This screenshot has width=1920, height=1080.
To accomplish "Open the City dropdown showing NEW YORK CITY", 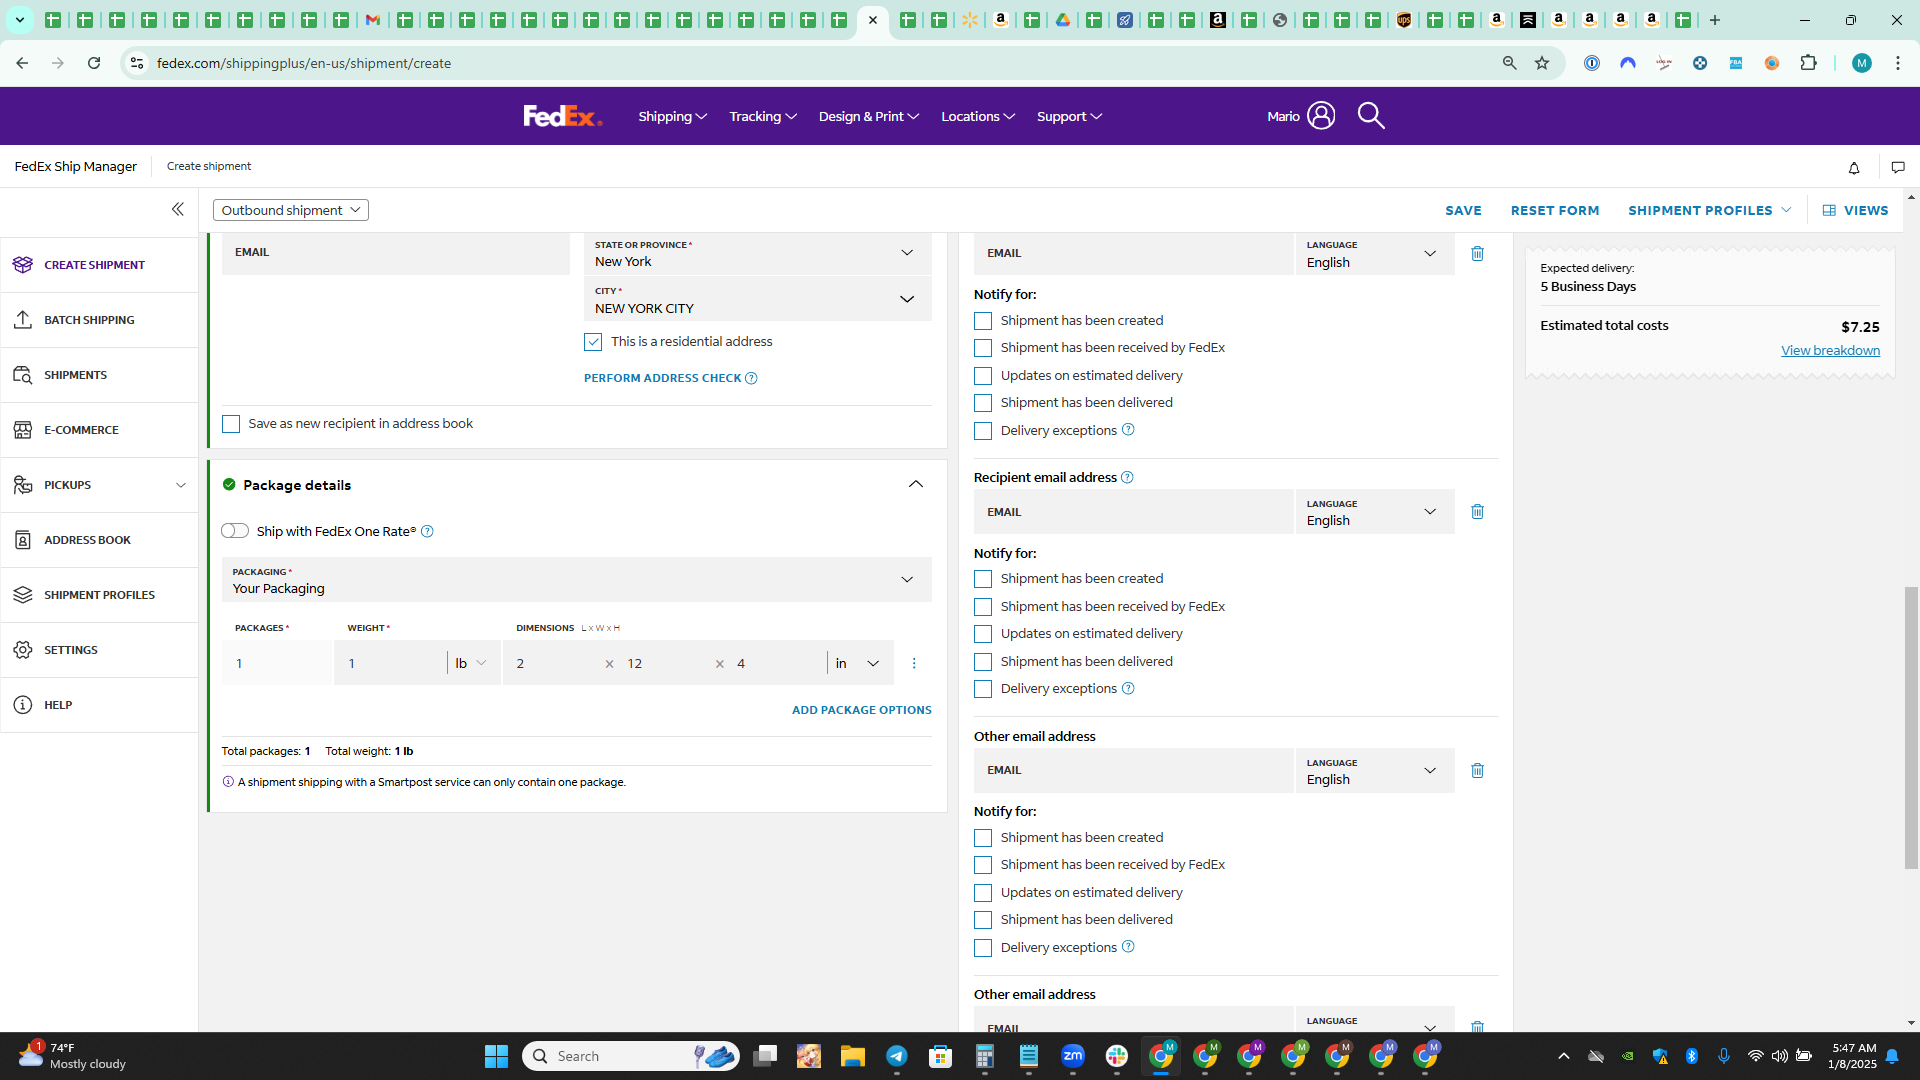I will [x=757, y=300].
